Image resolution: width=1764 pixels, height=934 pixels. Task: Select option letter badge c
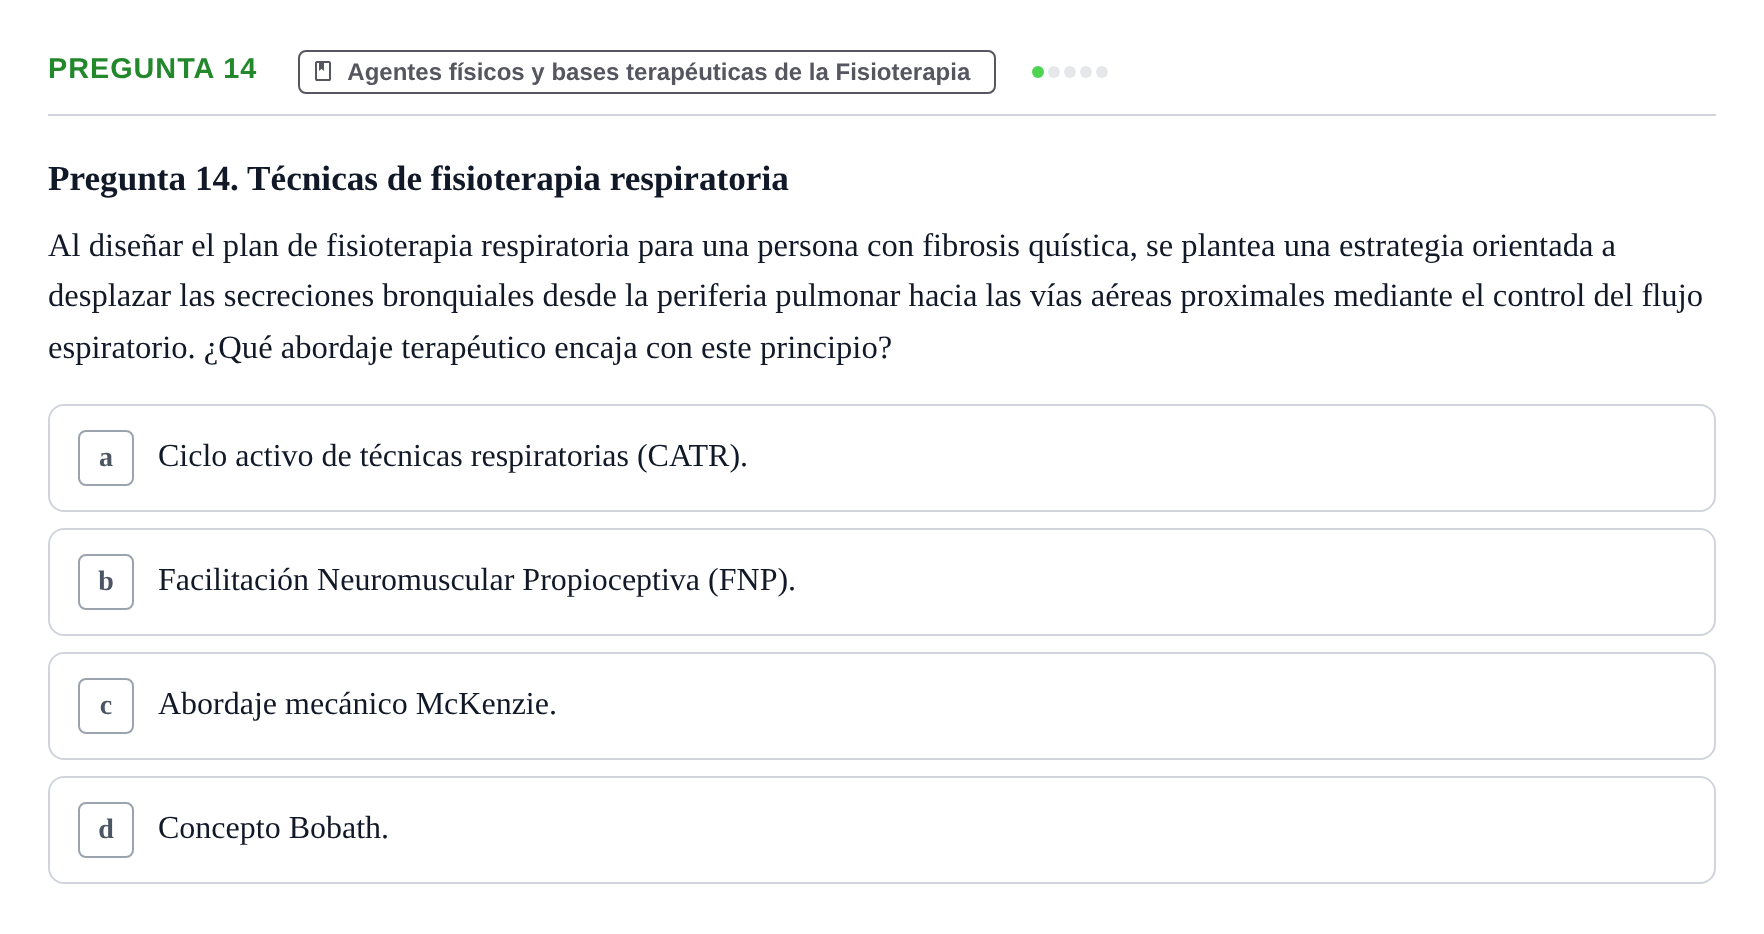[x=106, y=706]
